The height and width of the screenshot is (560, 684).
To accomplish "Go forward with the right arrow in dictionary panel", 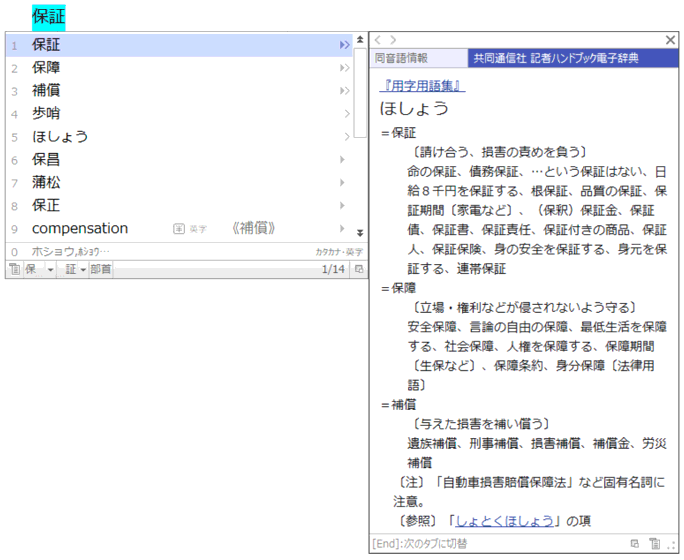I will point(393,40).
